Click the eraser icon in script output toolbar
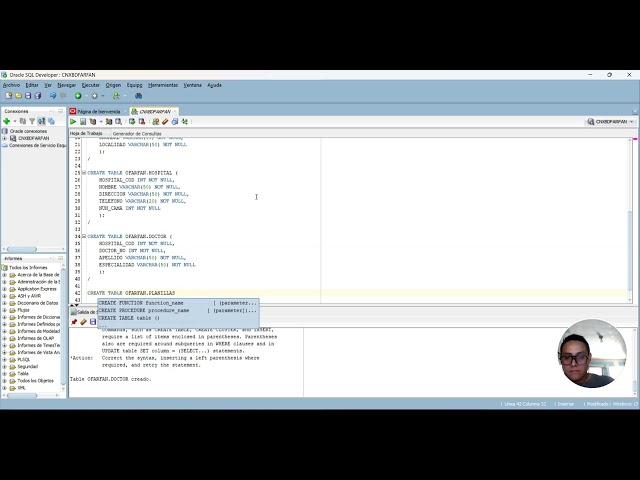Screen dimensions: 640x480 [83, 322]
